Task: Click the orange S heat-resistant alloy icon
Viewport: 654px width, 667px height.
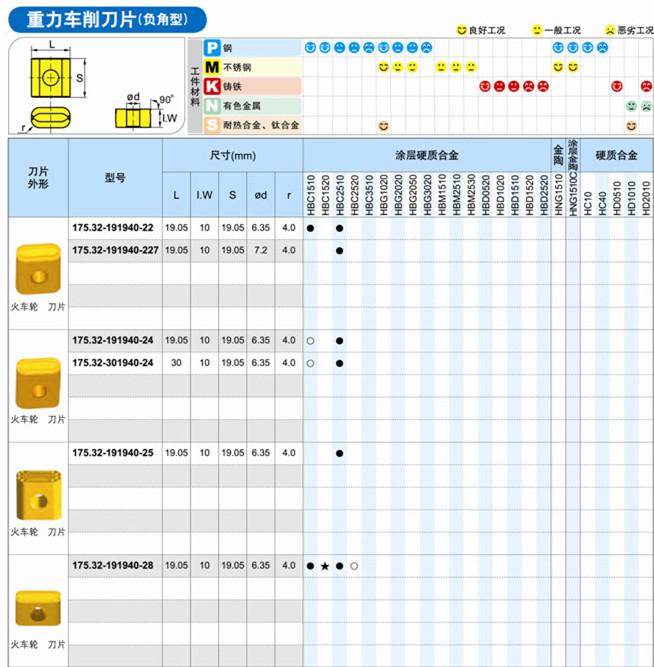Action: pos(212,126)
